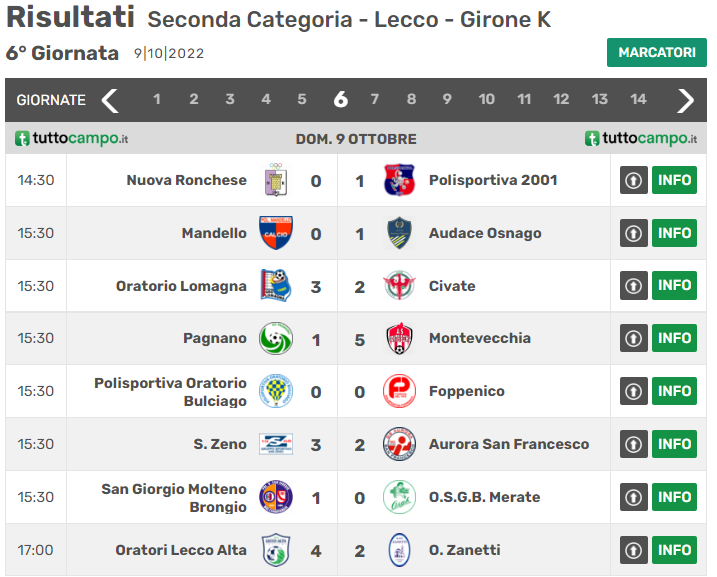Open INFO for Pagnano vs Montevecchia
Viewport: 717px width, 577px height.
pos(674,339)
